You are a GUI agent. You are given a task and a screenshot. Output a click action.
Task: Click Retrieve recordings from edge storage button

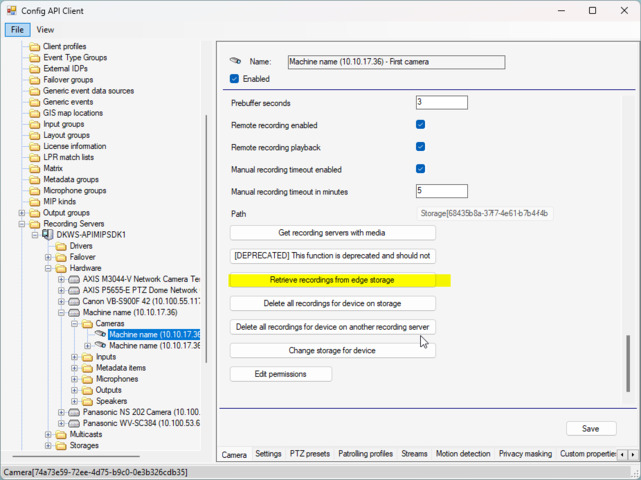[332, 280]
